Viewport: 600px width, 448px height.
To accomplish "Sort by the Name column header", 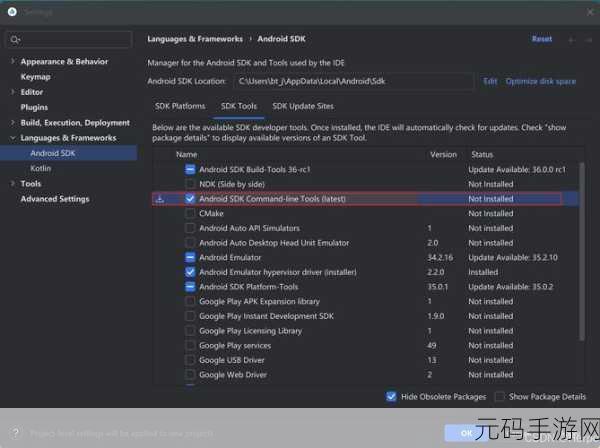I will 187,155.
